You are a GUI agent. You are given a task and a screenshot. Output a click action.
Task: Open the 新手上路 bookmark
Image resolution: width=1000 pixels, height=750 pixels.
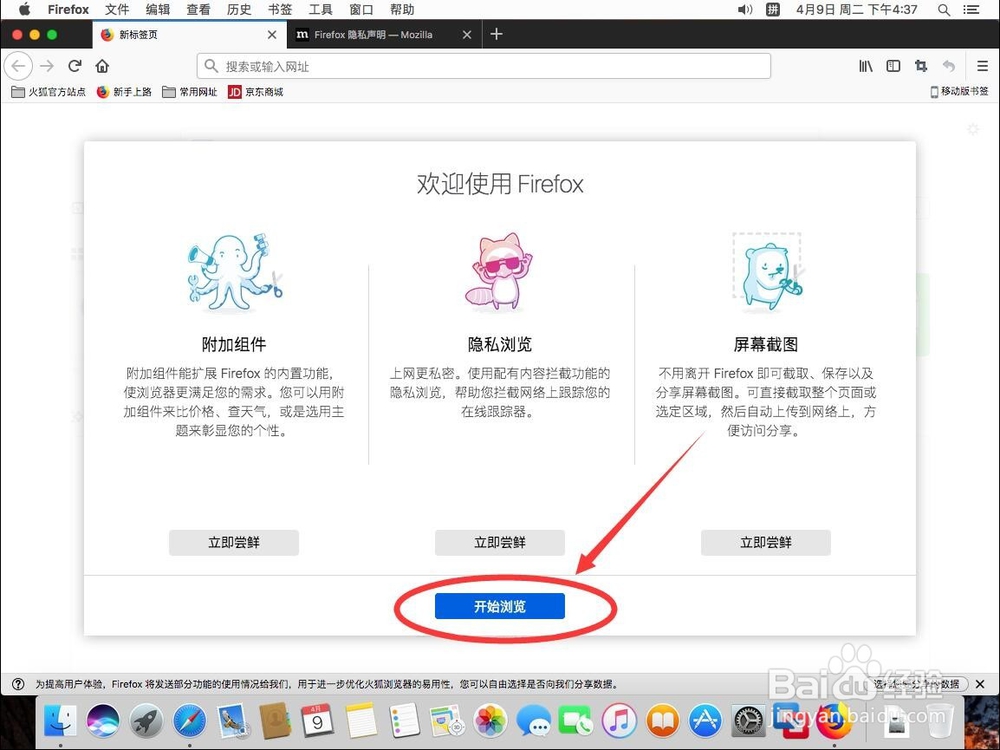124,92
